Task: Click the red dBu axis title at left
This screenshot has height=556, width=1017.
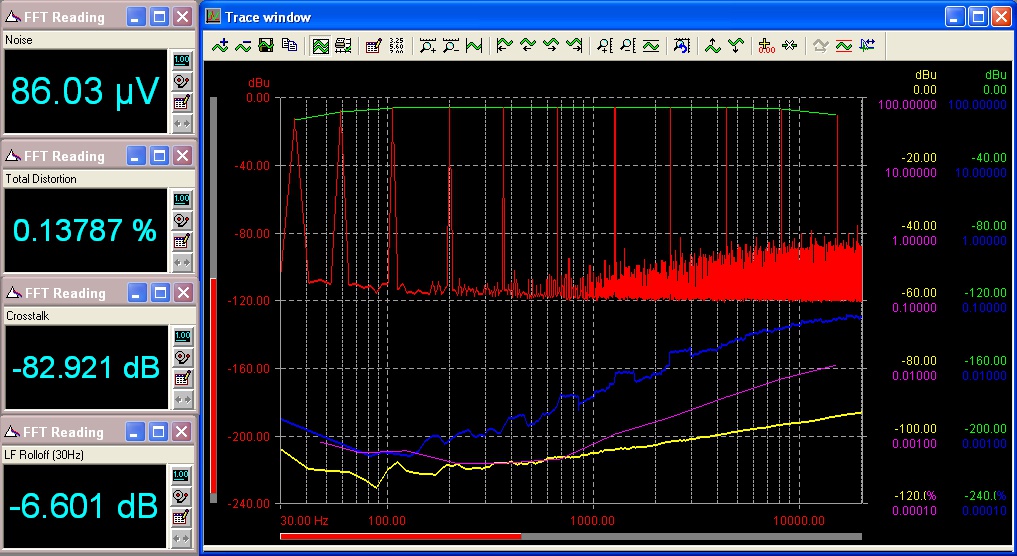Action: coord(258,83)
